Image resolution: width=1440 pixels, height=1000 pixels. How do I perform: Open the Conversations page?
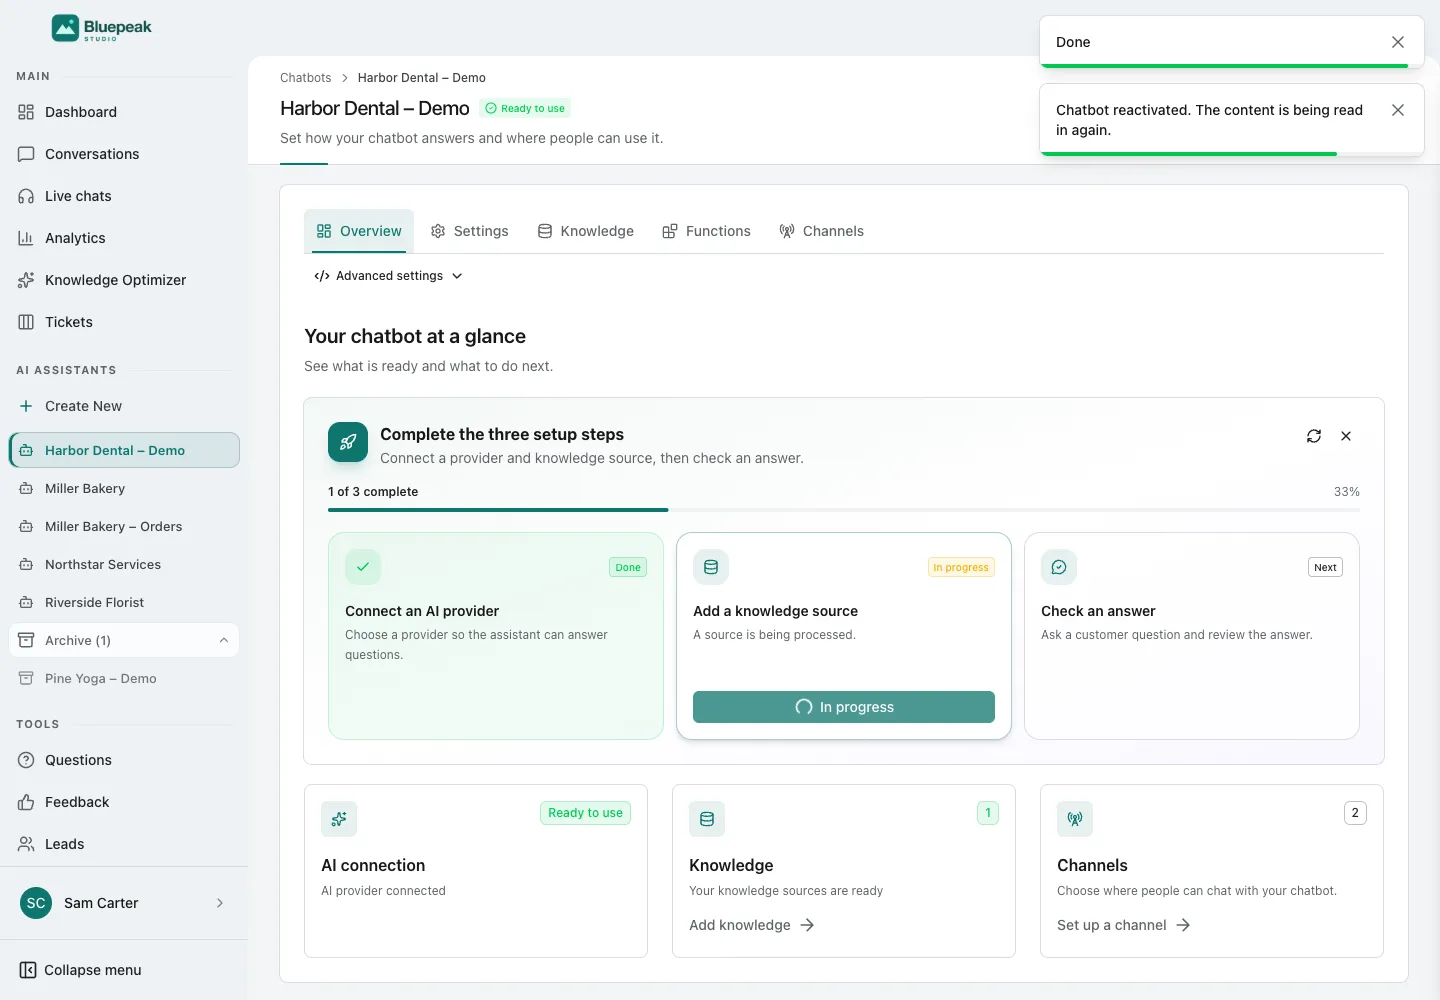(124, 154)
